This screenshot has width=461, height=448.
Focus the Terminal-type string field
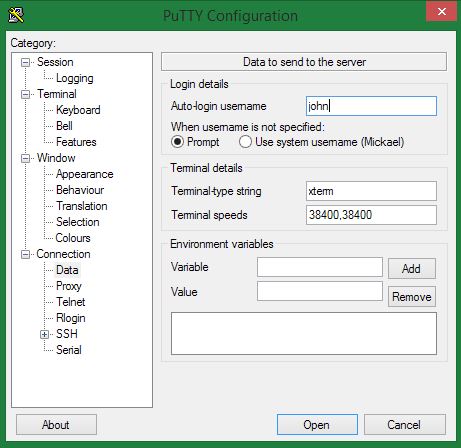pyautogui.click(x=371, y=191)
